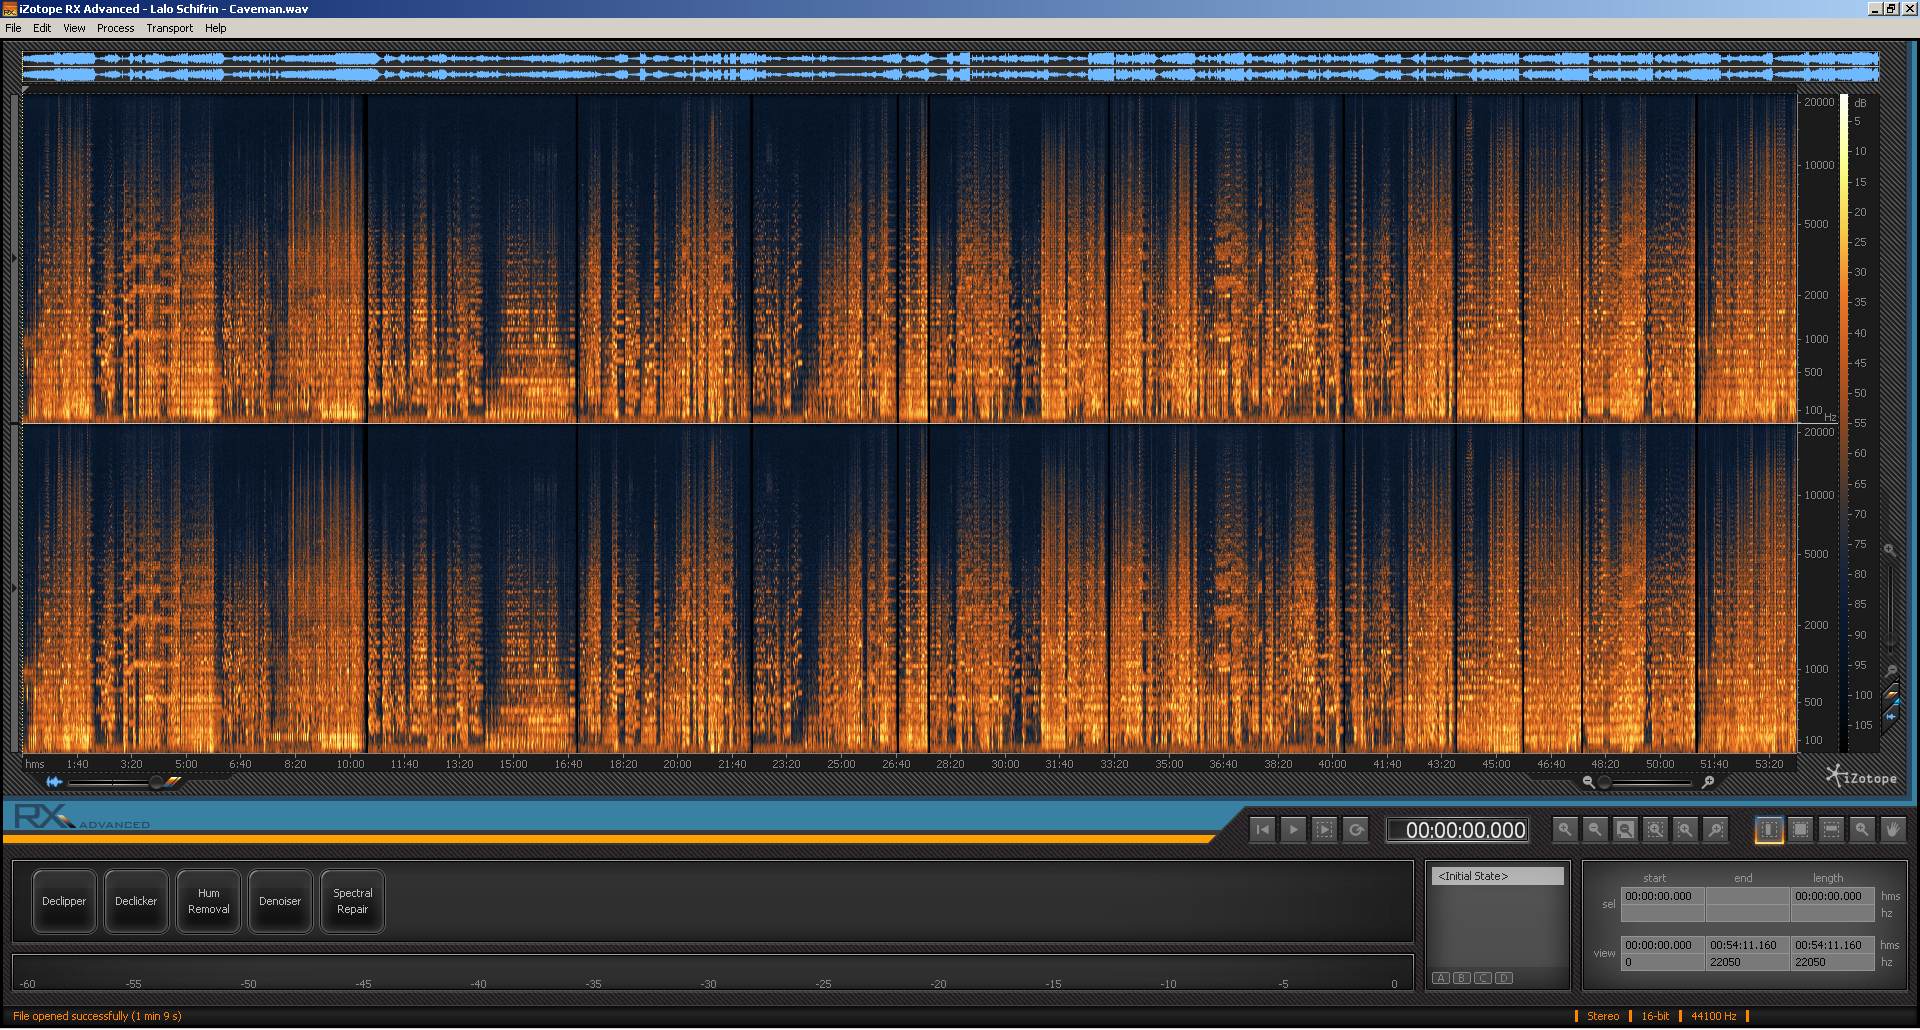
Task: Adjust the waveform/spectrogram opacity slider
Action: (156, 782)
